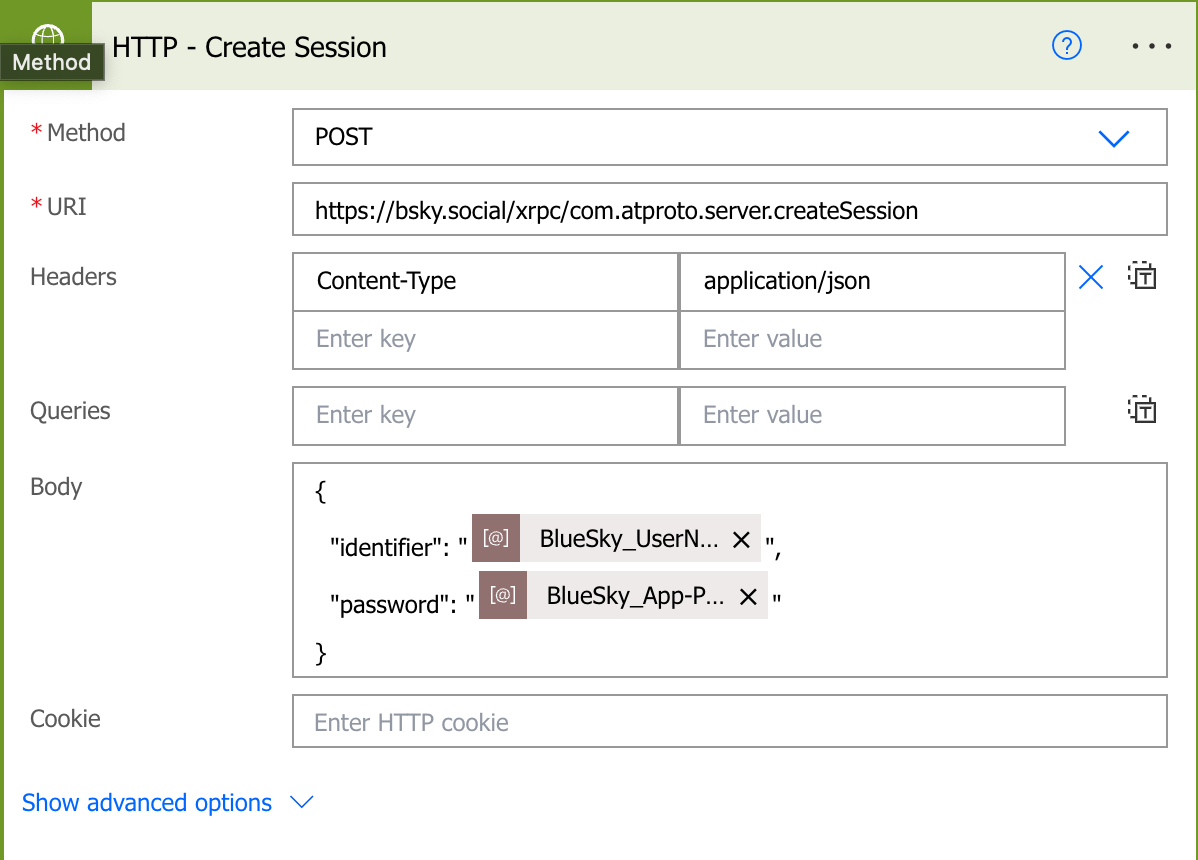Remove the BlueSky_UserN token from body
The image size is (1198, 860).
741,540
